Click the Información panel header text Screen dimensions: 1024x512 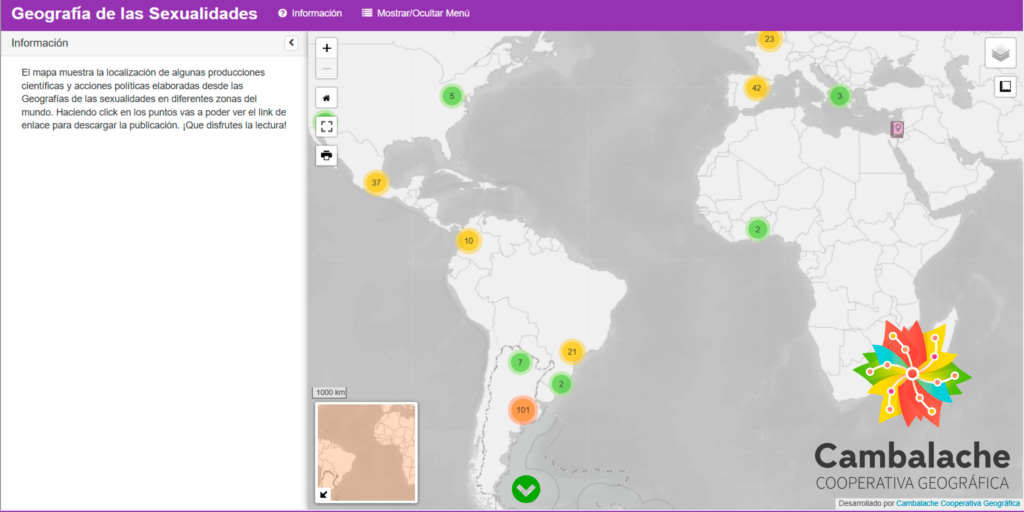click(40, 43)
